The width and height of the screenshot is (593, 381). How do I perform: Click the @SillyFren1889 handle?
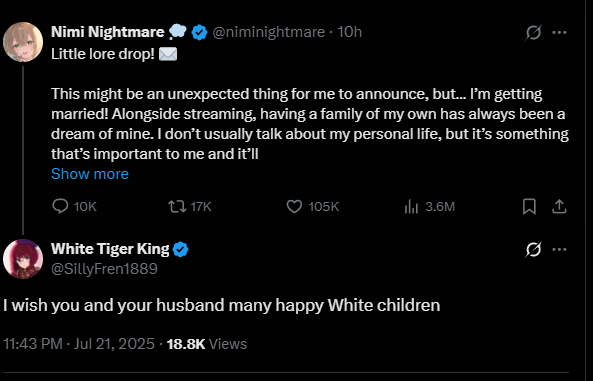click(104, 269)
